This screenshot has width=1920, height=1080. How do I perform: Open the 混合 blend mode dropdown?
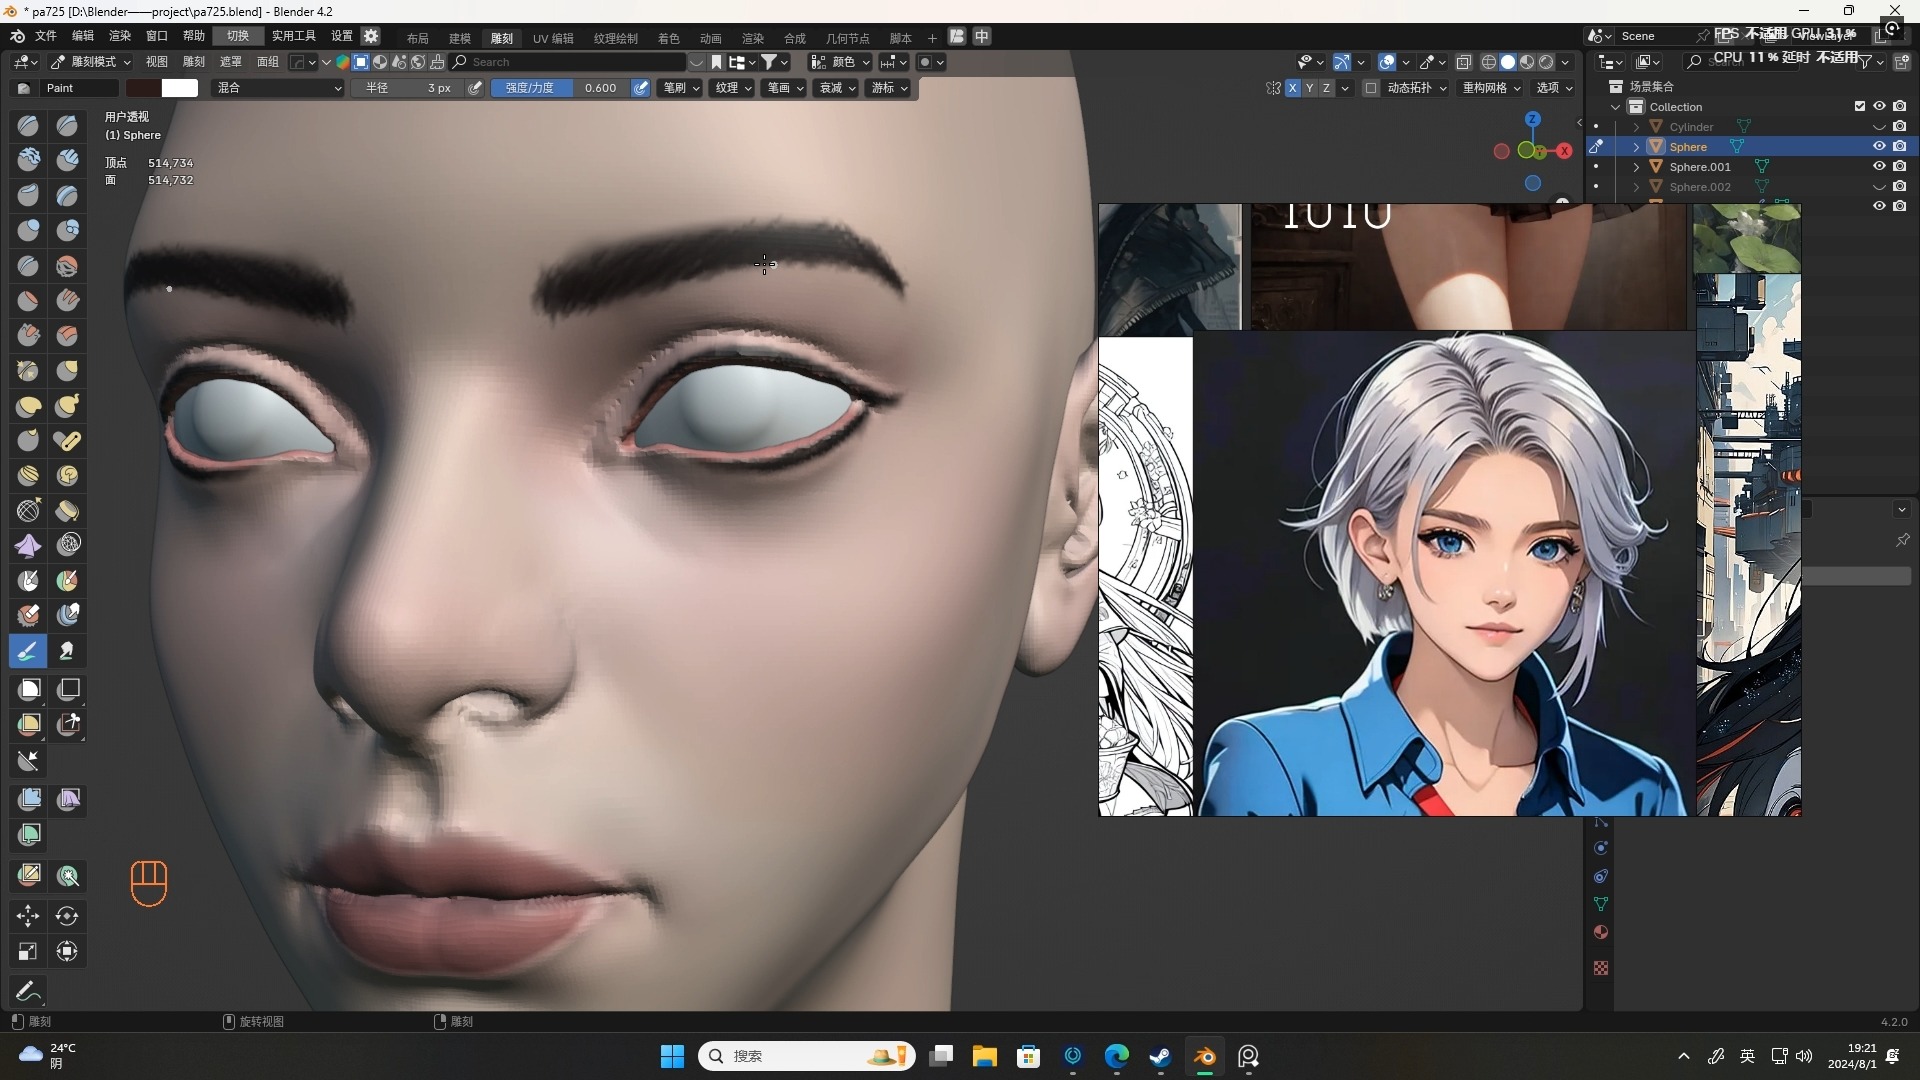click(278, 88)
